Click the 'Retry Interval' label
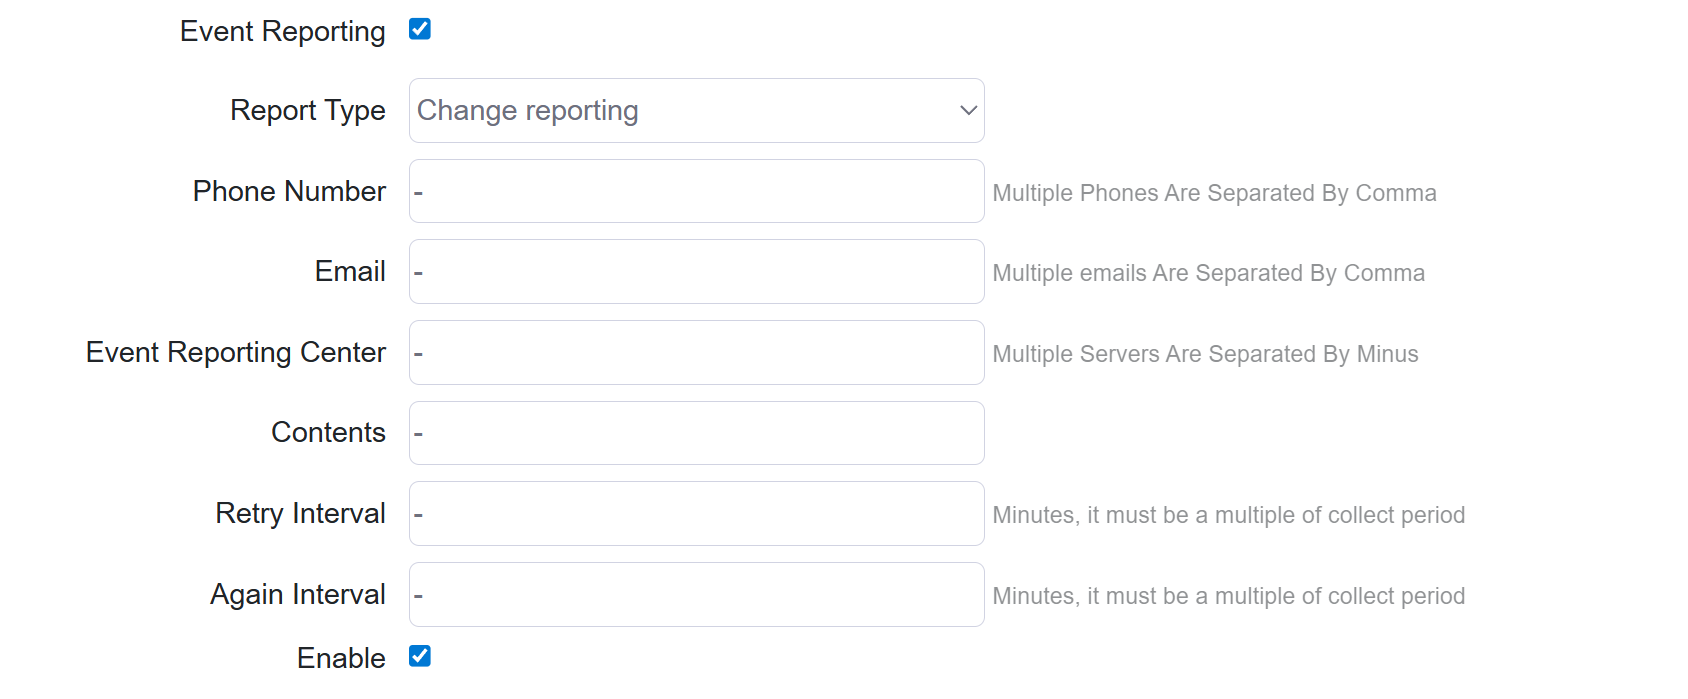1688x699 pixels. click(300, 514)
